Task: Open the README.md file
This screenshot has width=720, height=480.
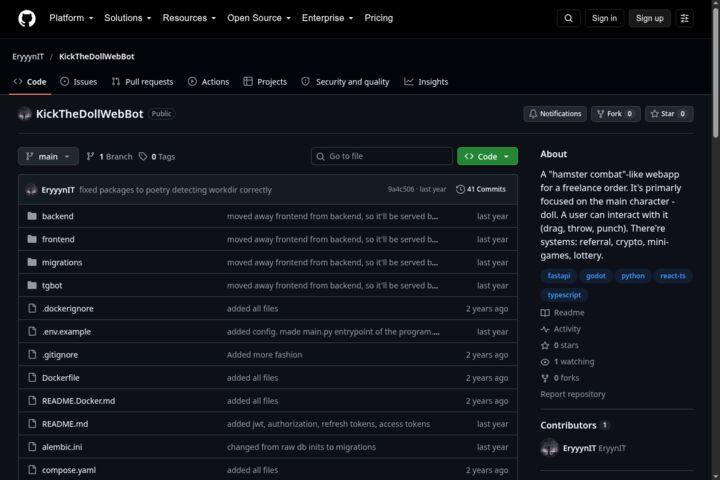Action: coord(65,424)
